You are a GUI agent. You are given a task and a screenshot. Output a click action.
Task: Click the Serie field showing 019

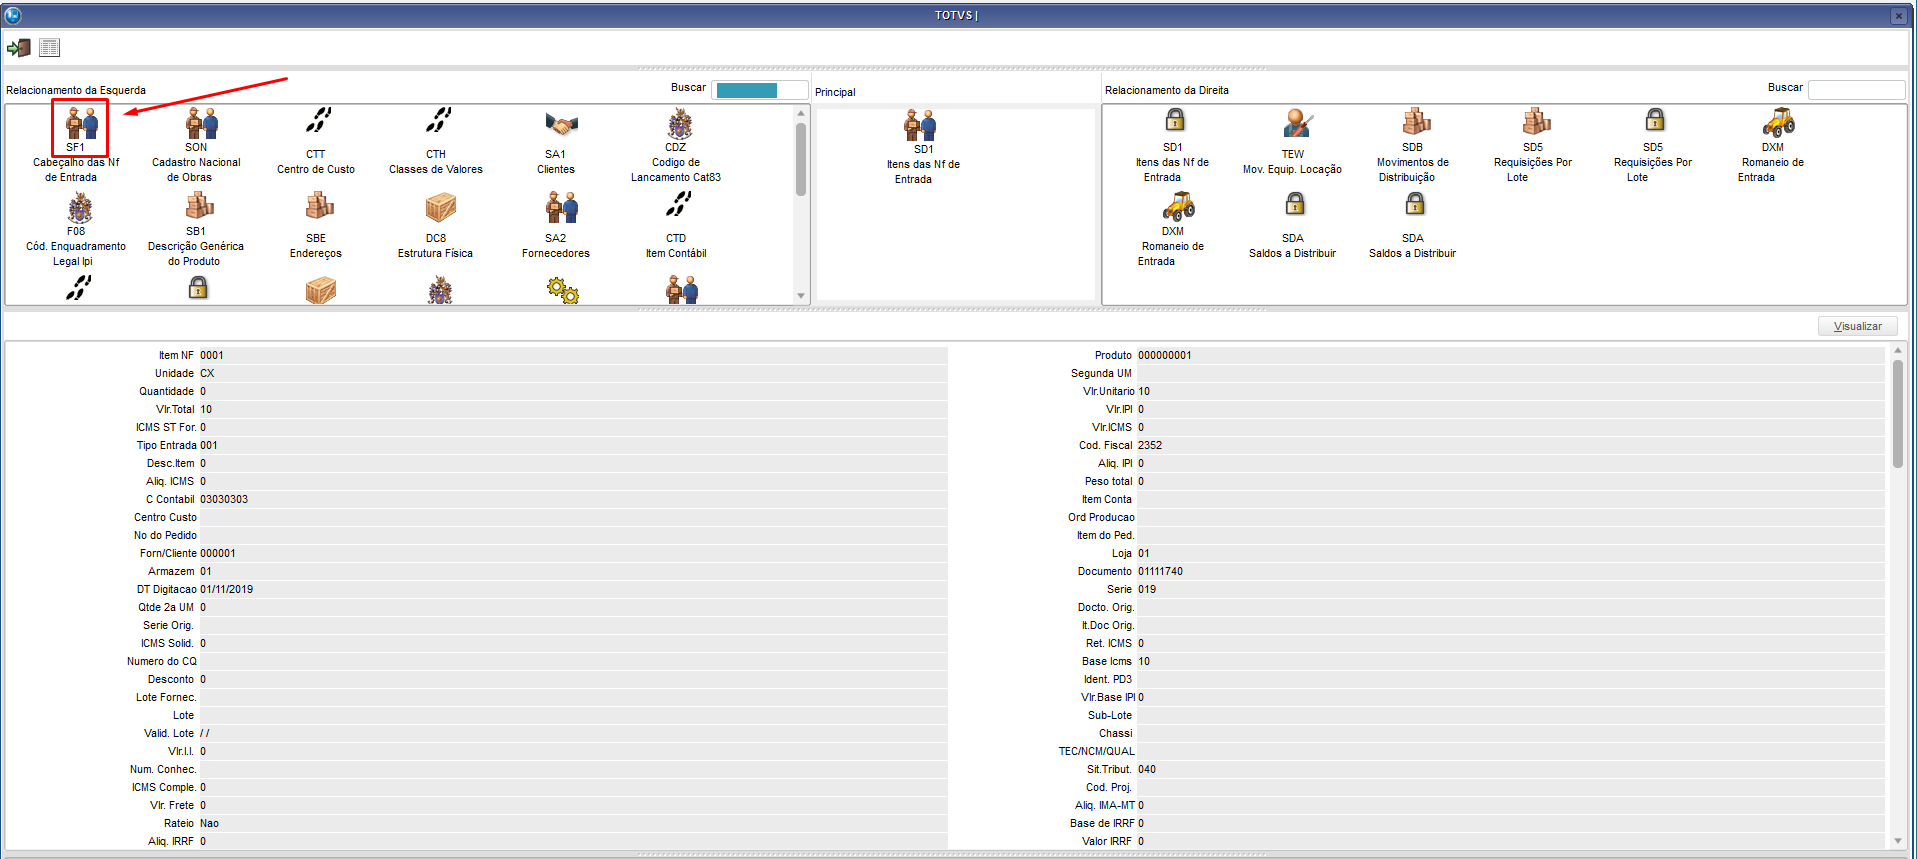pos(1510,589)
